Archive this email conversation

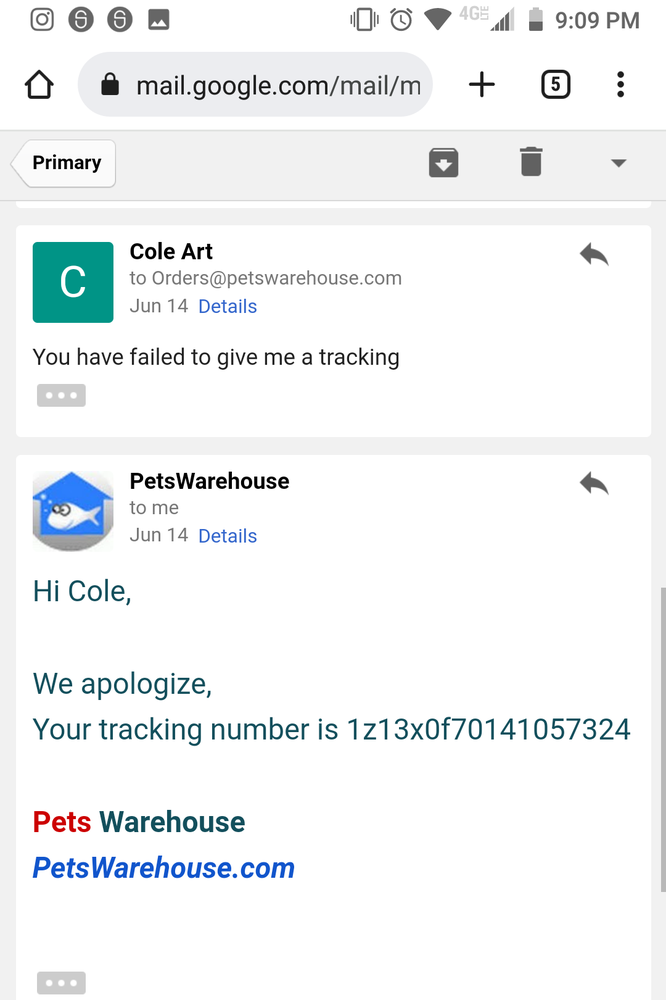(x=443, y=162)
